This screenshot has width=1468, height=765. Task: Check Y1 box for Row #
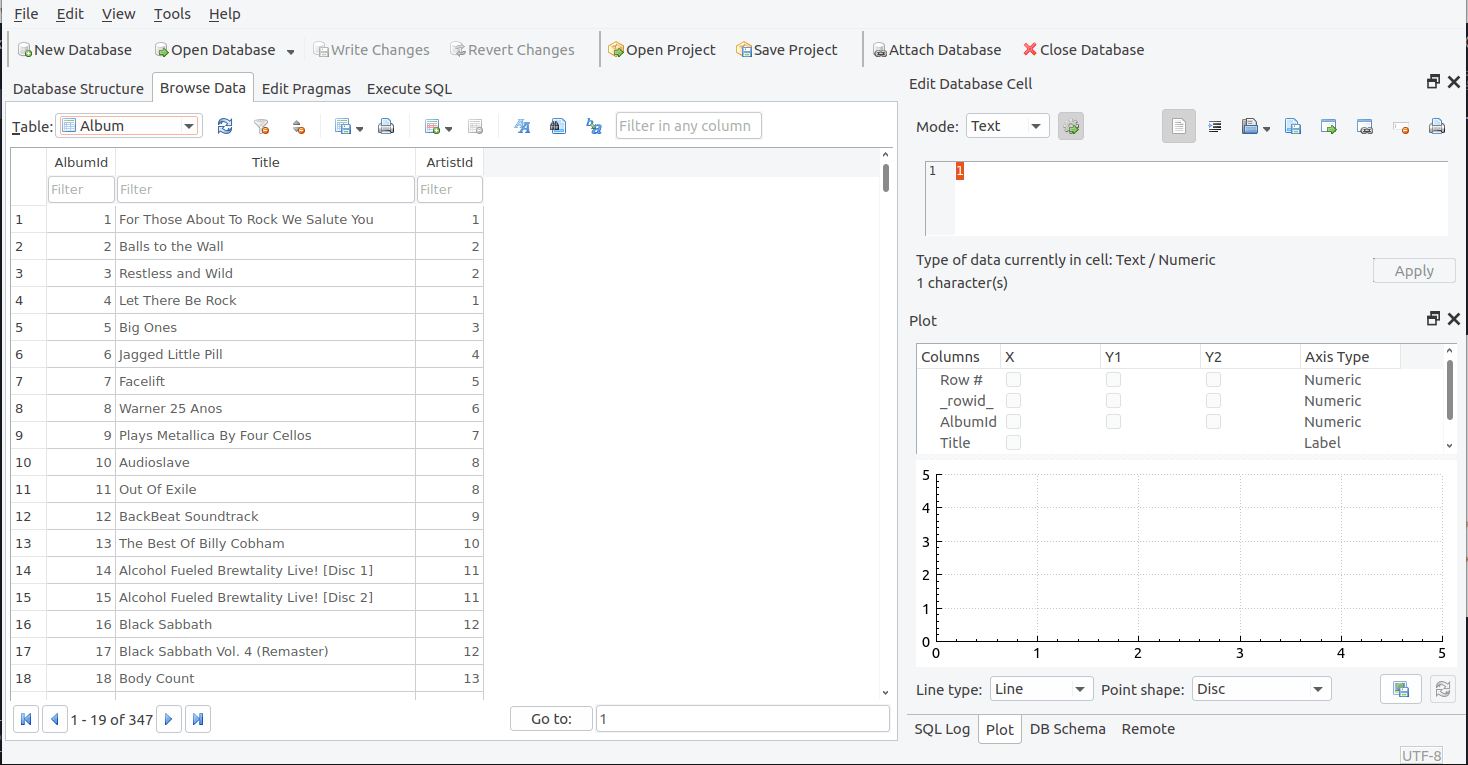(x=1113, y=380)
